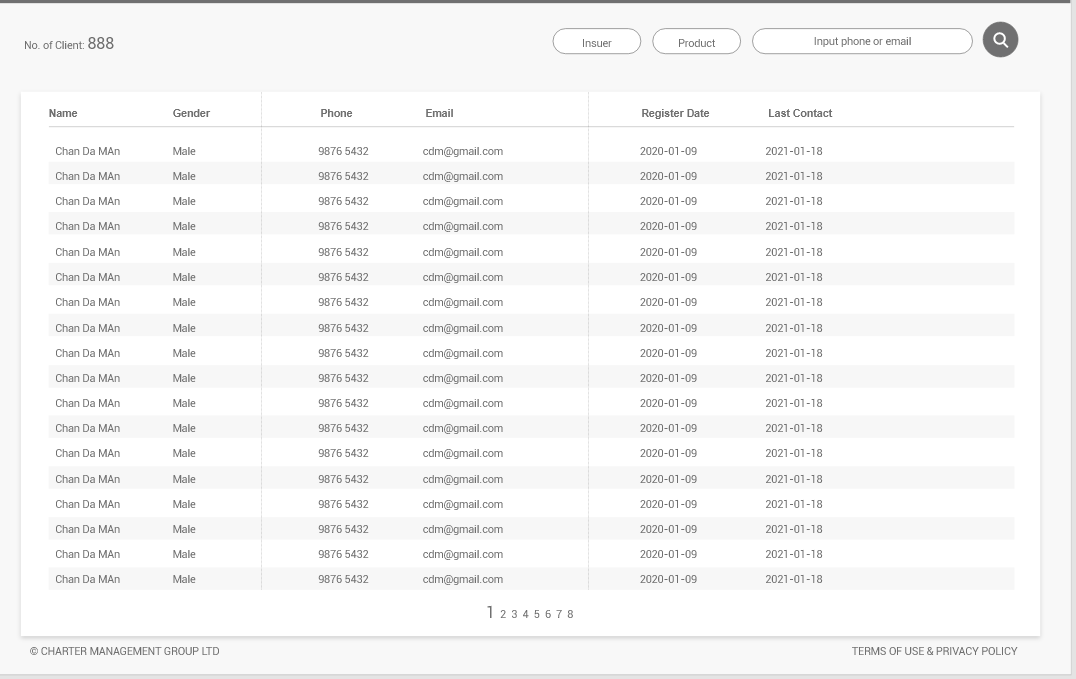The width and height of the screenshot is (1076, 679).
Task: Sort by the Gender column header
Action: [191, 113]
